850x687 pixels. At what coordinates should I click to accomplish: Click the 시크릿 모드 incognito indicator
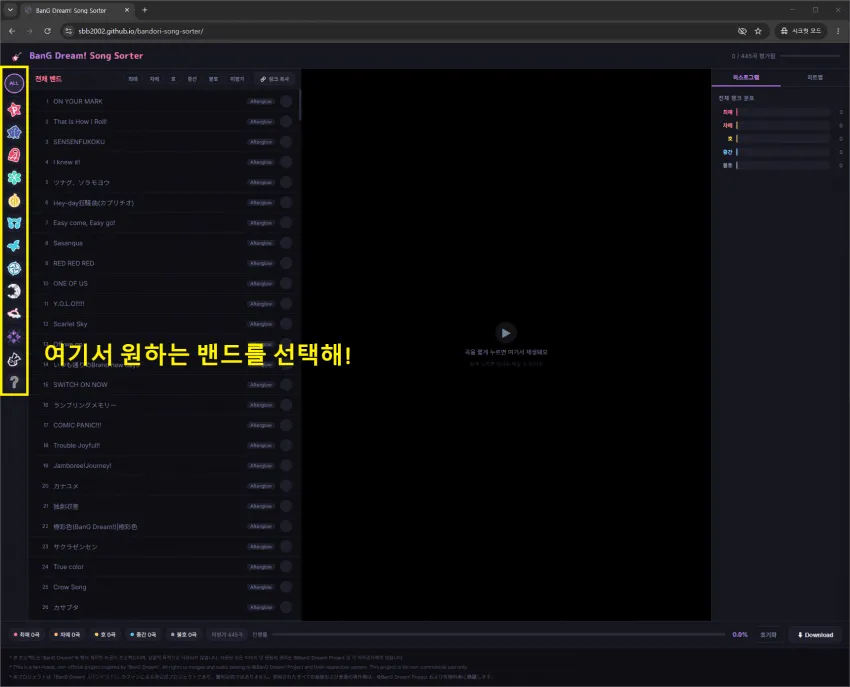point(801,31)
